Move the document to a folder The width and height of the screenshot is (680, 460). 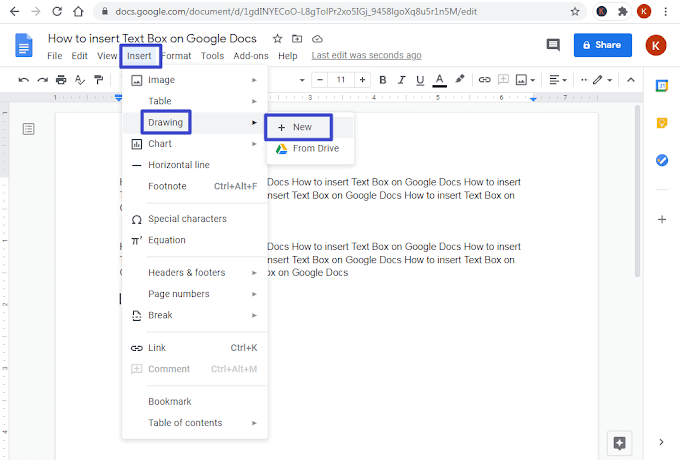point(297,39)
